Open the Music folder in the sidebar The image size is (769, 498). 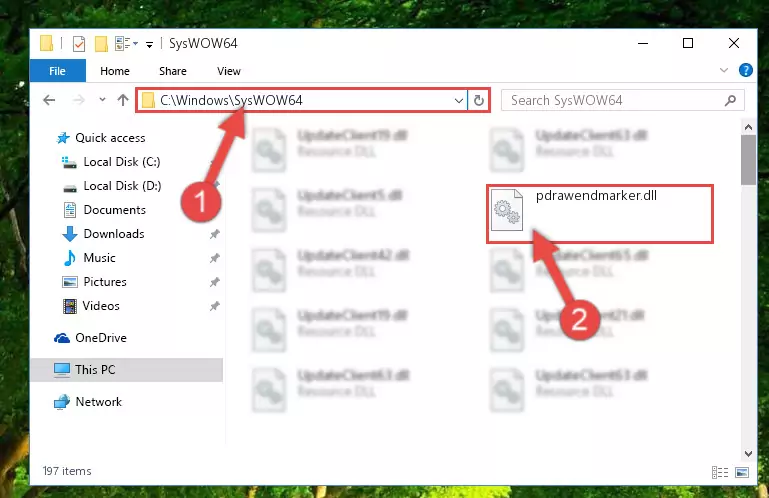(90, 258)
